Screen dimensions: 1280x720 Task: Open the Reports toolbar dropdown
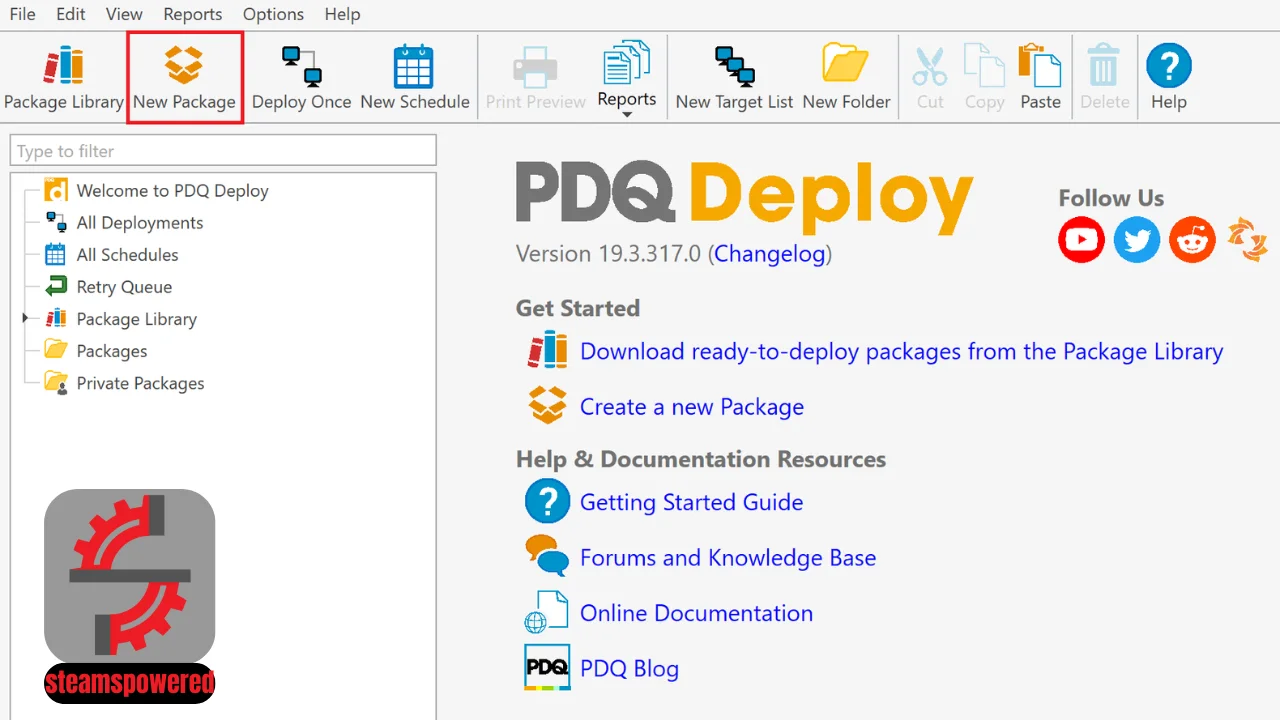[627, 78]
